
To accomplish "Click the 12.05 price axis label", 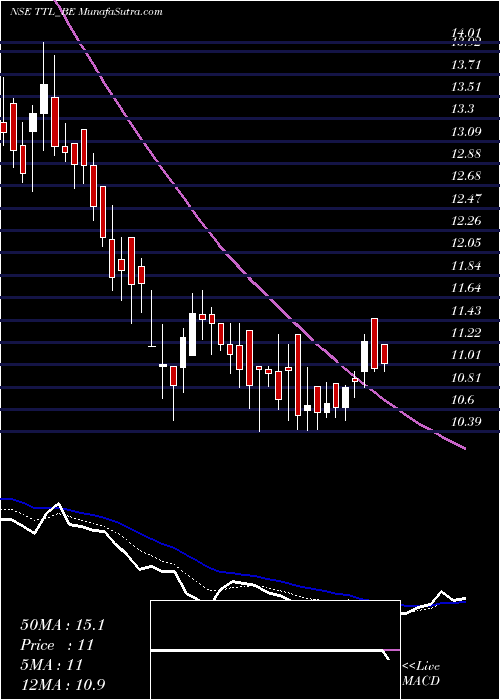I will (467, 243).
